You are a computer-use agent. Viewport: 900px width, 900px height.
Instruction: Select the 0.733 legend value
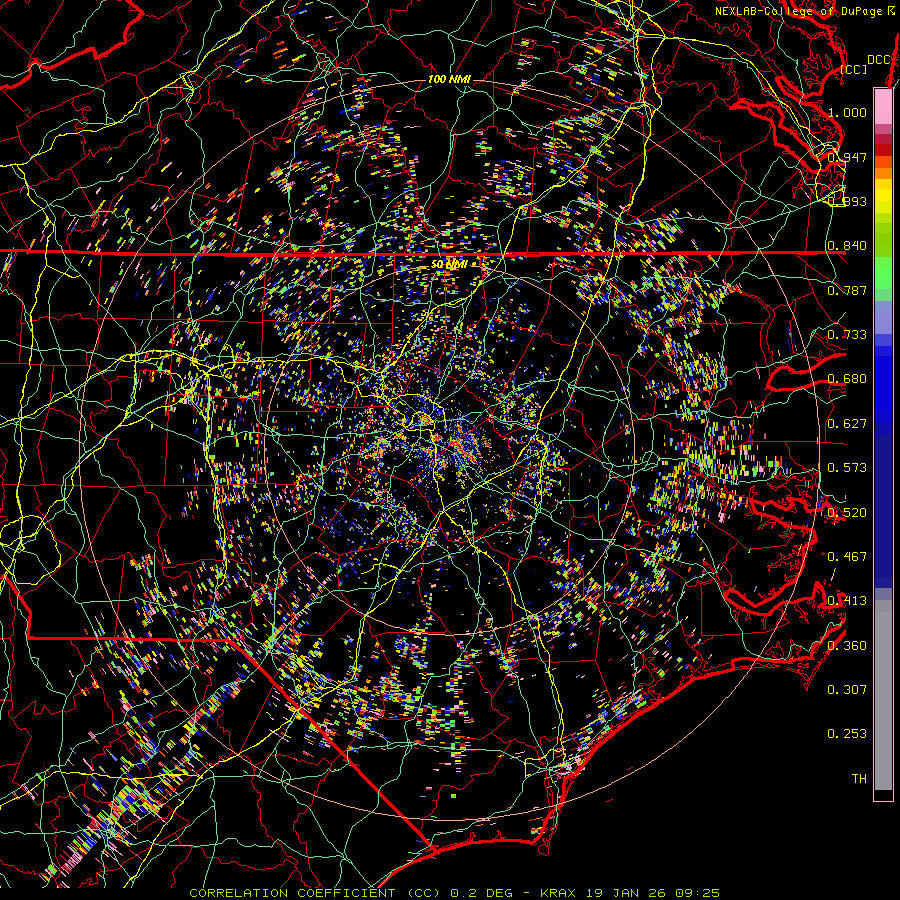(847, 335)
